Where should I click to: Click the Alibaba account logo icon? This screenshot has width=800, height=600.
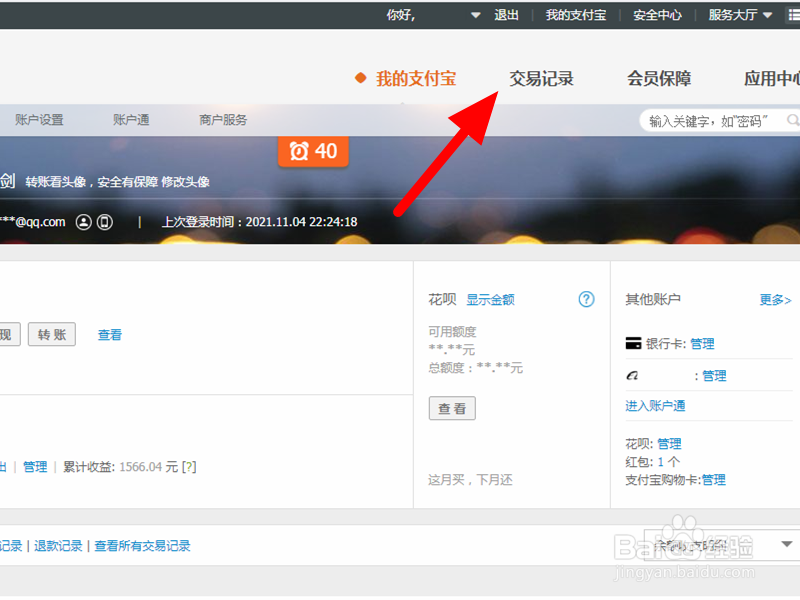pyautogui.click(x=632, y=376)
